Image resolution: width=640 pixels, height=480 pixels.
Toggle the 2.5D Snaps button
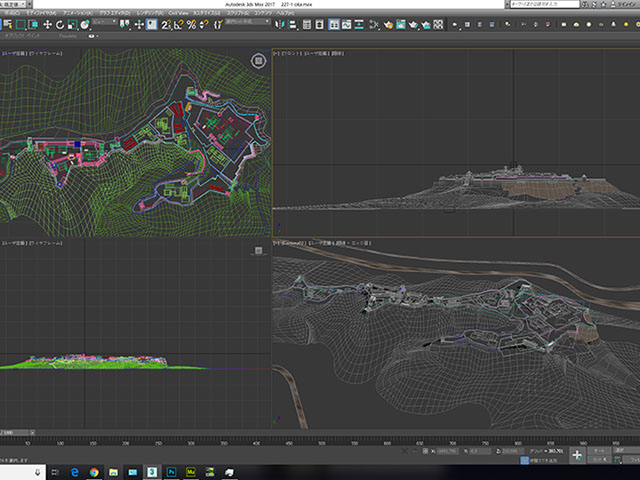click(166, 25)
